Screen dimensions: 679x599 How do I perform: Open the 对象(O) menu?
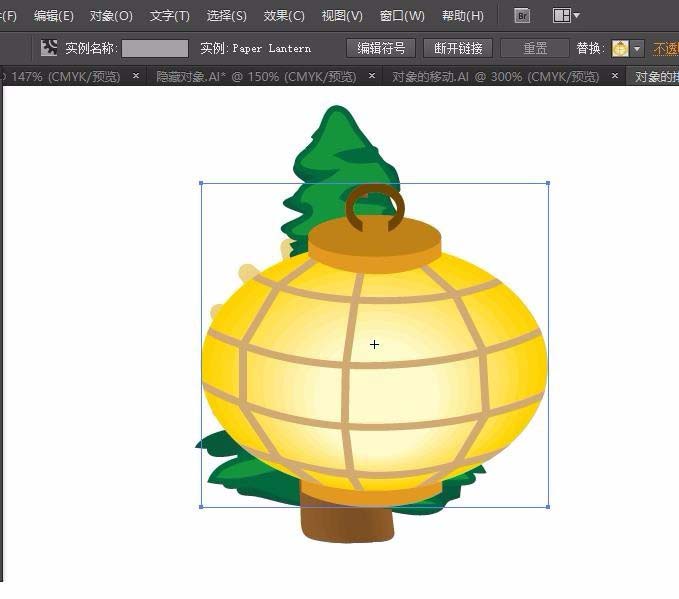click(111, 16)
